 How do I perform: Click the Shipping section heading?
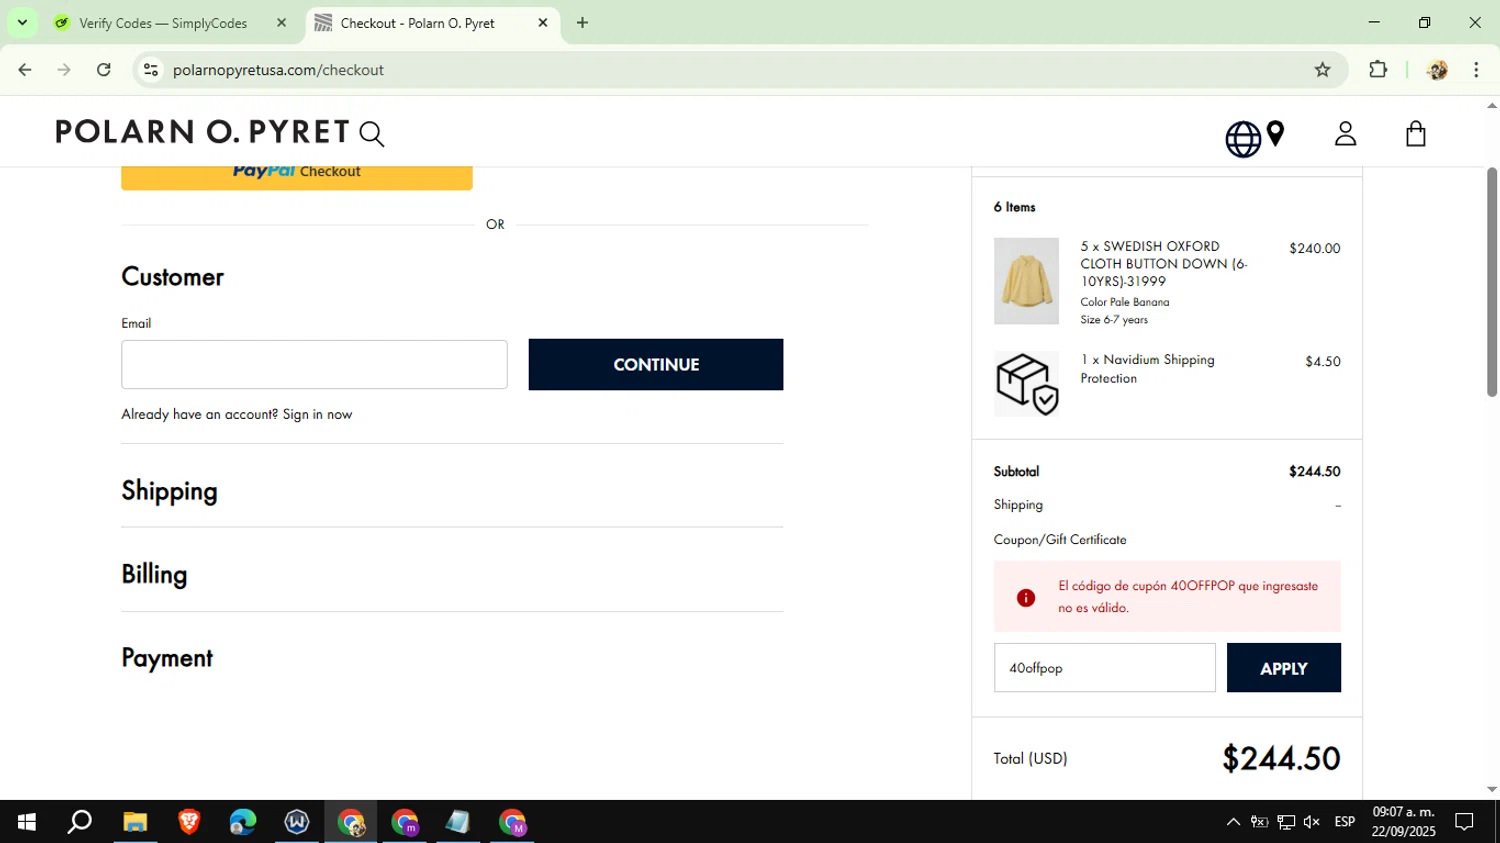[169, 491]
